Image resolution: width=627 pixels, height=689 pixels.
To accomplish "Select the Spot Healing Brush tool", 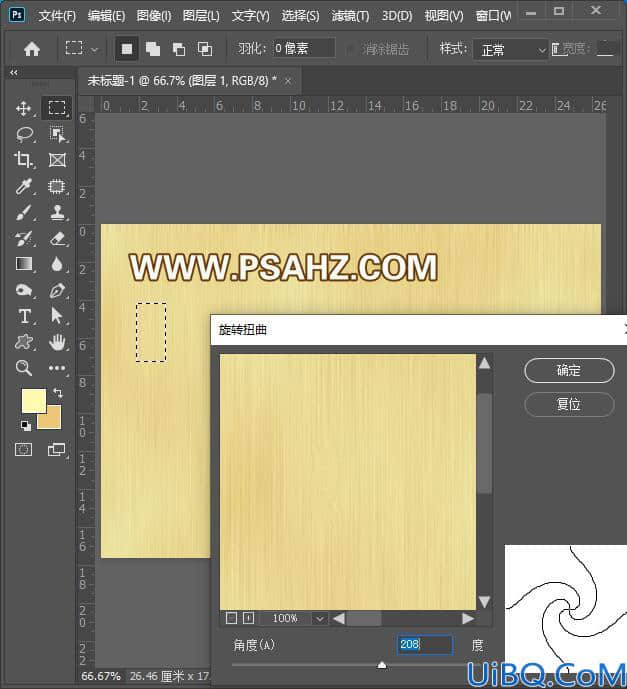I will [x=57, y=186].
